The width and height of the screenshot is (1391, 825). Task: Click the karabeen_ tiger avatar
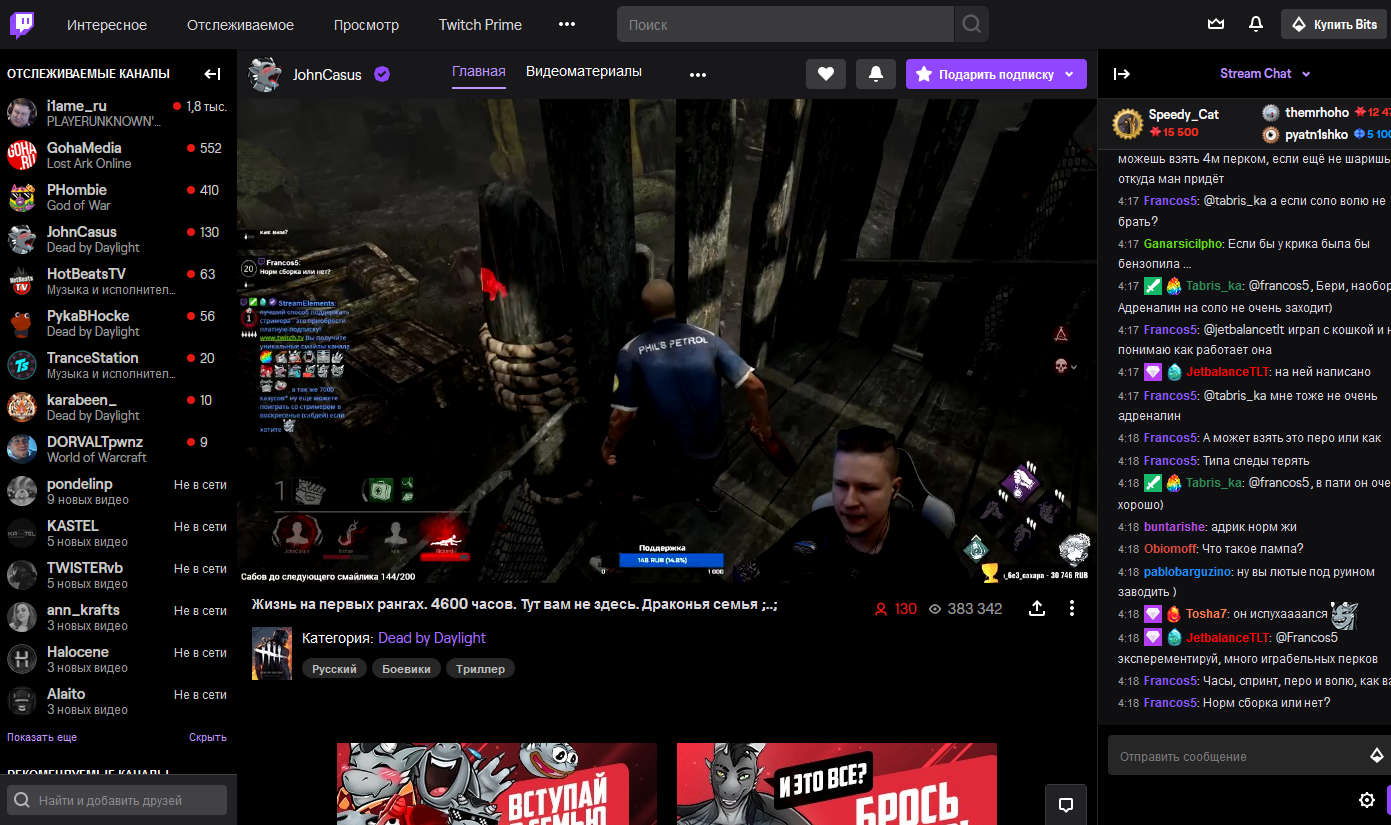(x=22, y=407)
